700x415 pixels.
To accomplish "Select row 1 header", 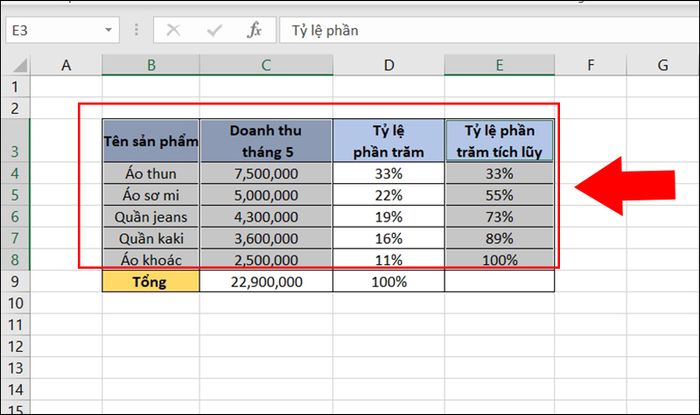I will pos(15,87).
